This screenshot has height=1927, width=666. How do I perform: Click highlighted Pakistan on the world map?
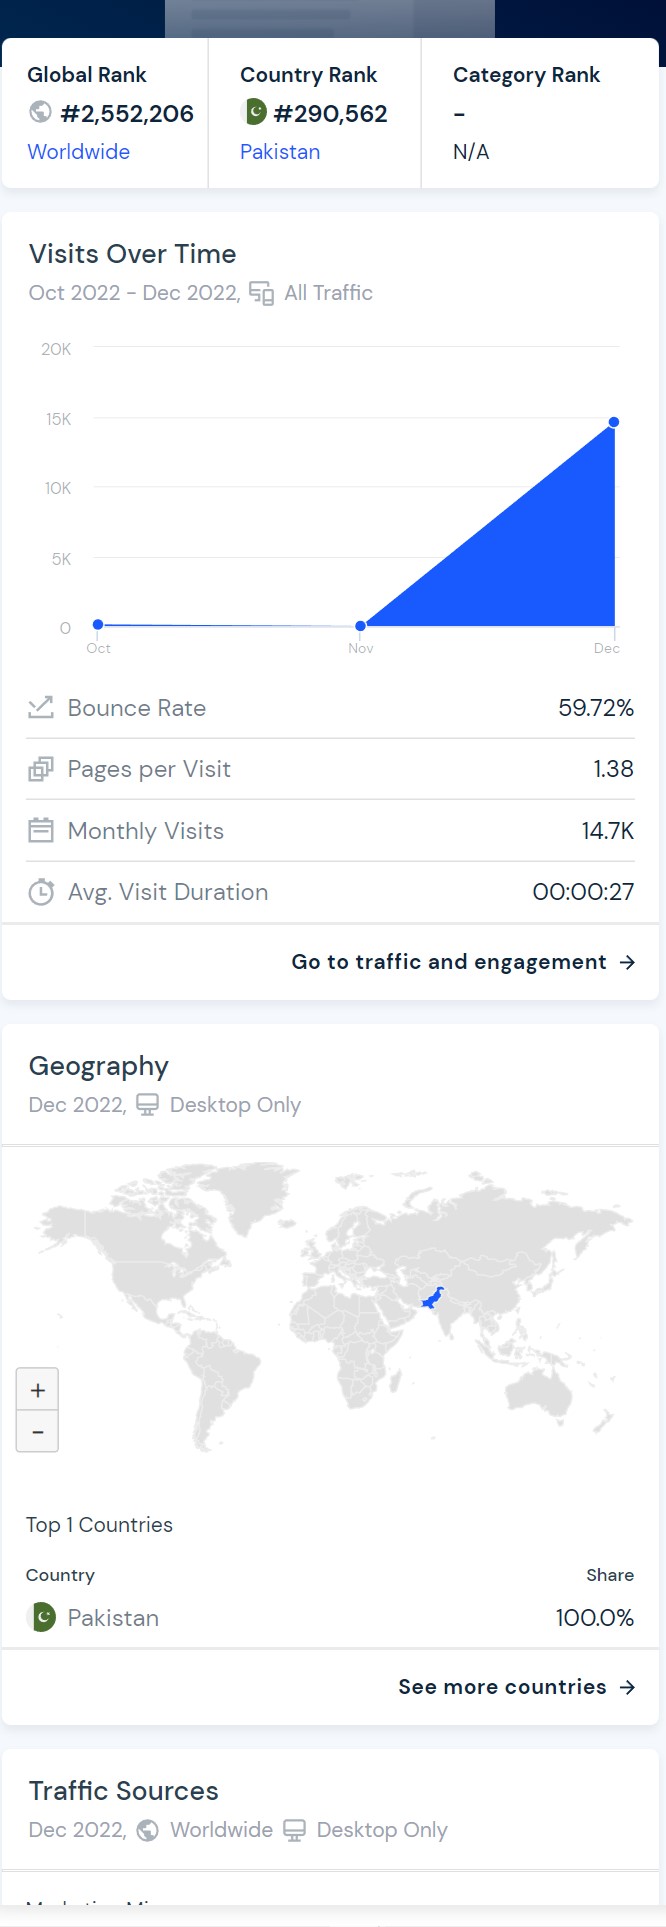pos(432,1299)
